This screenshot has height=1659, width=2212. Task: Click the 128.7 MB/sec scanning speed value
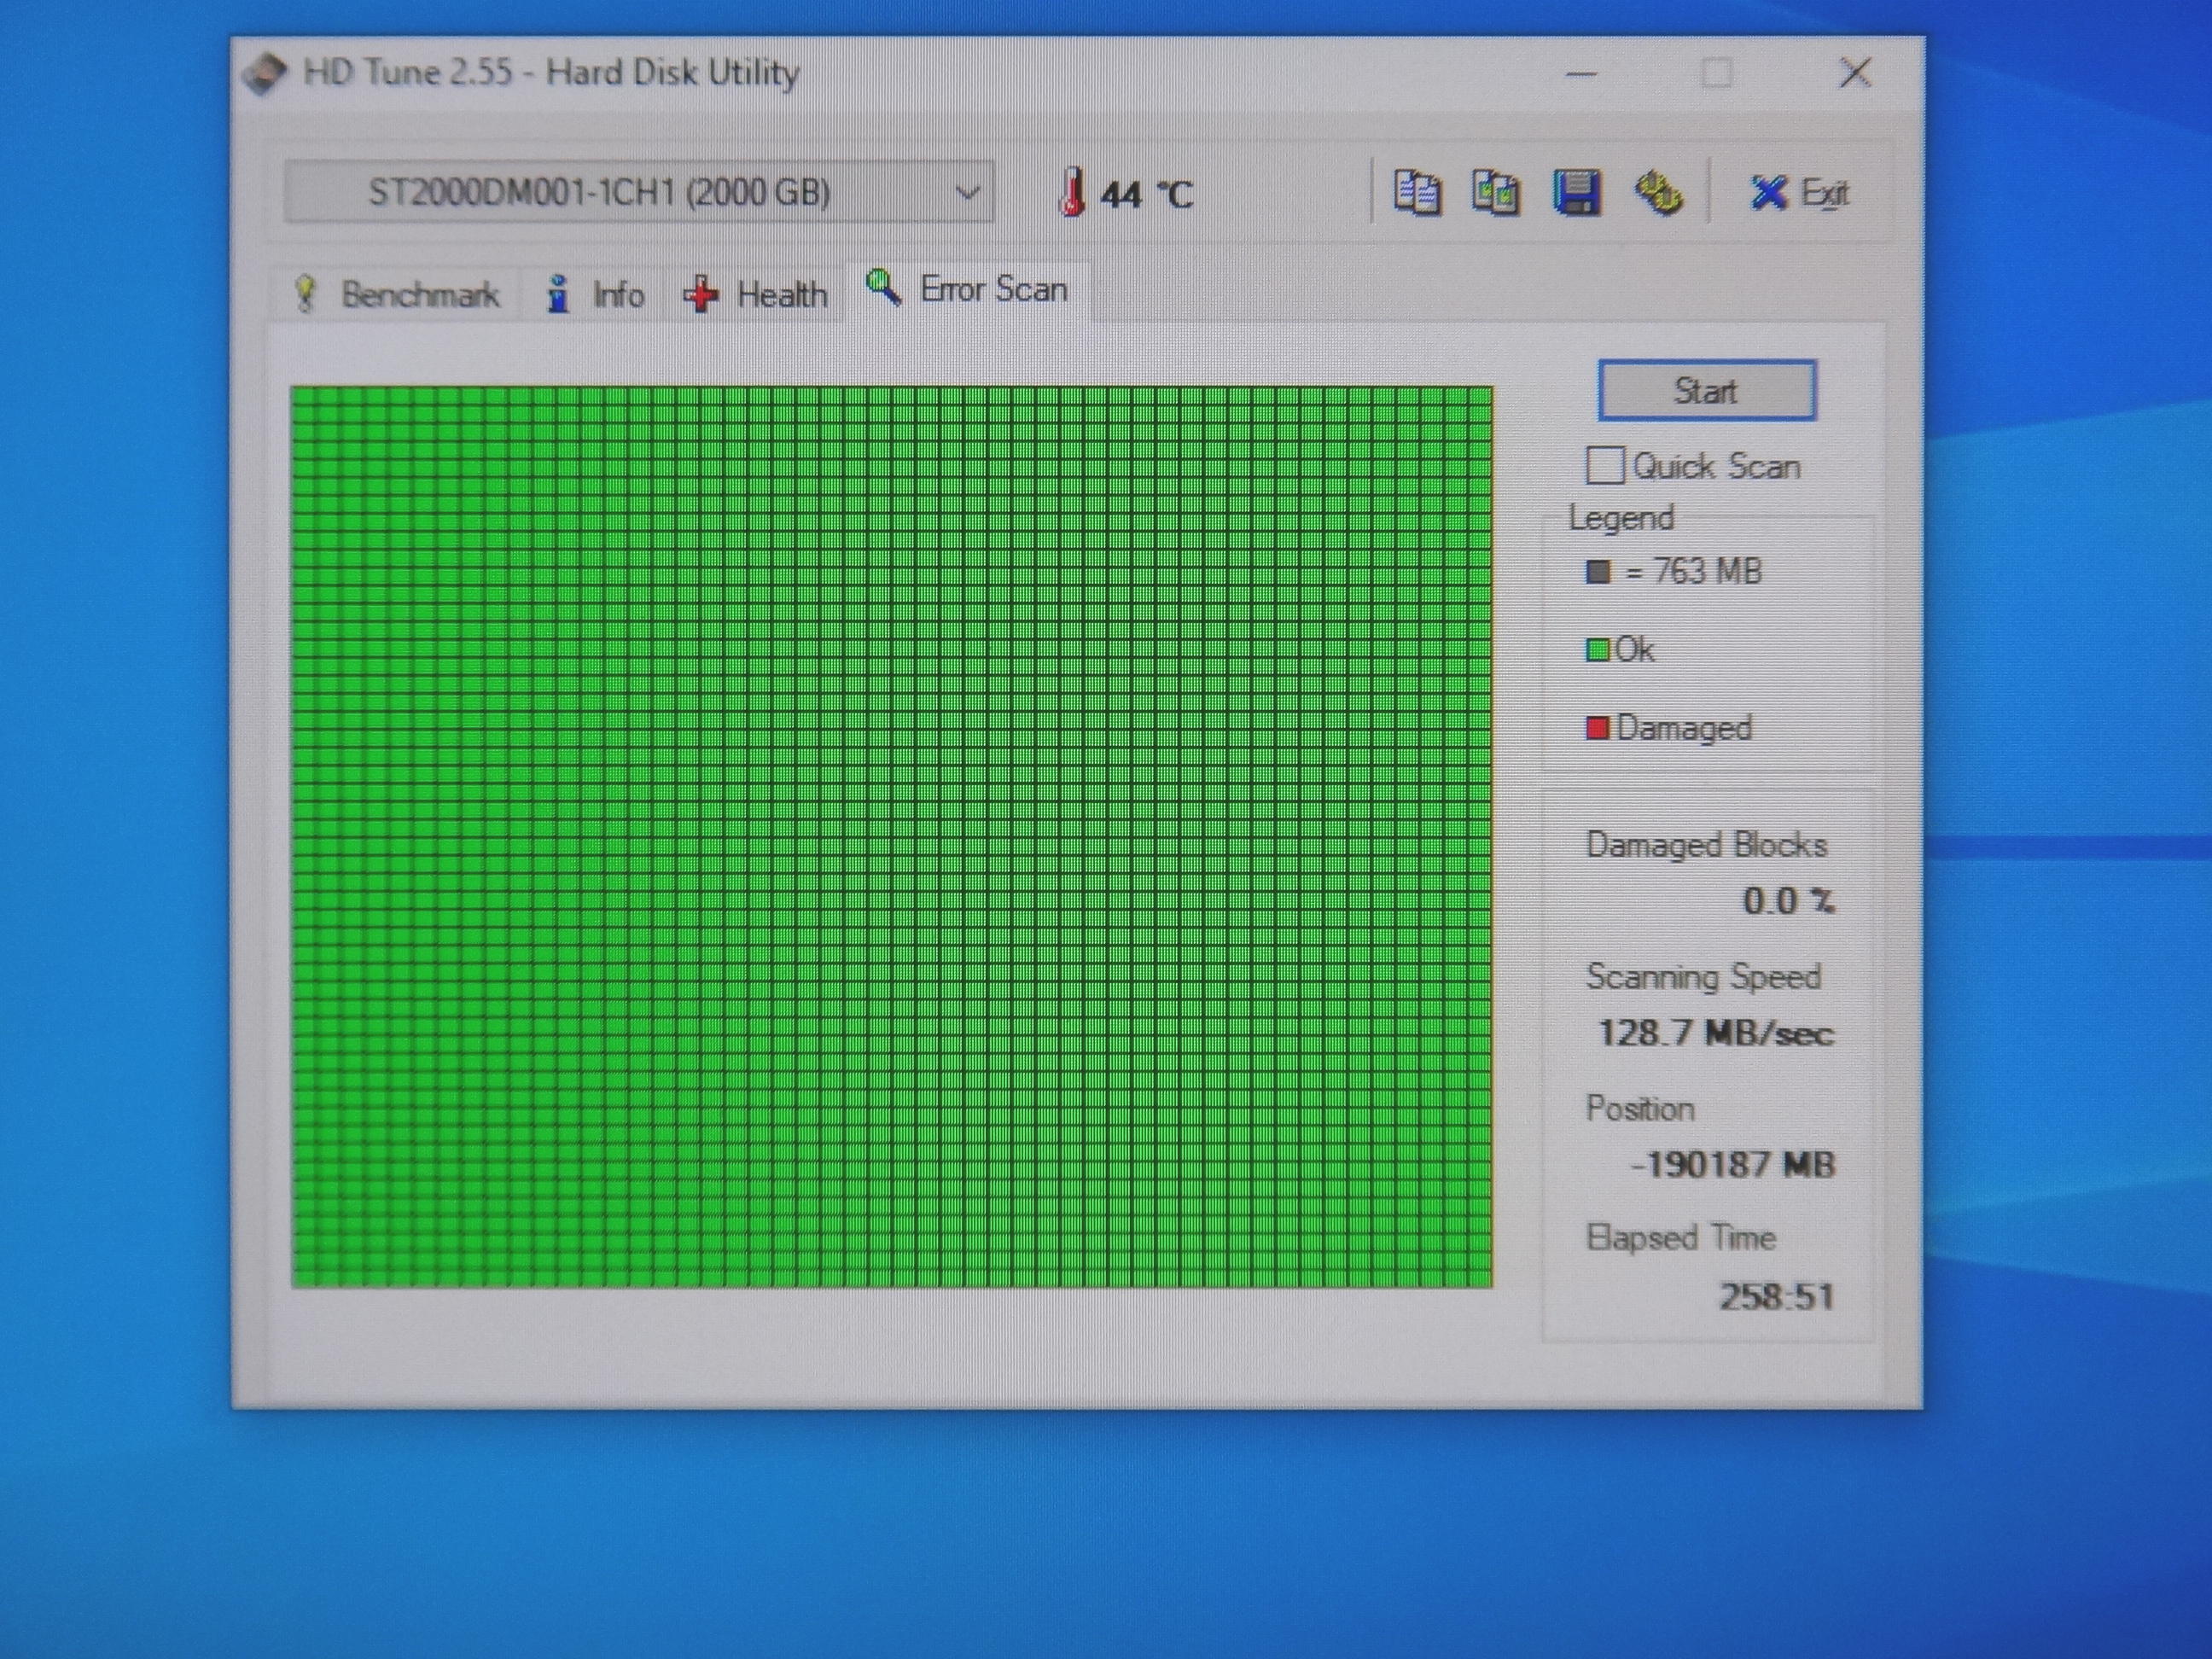(1716, 1033)
